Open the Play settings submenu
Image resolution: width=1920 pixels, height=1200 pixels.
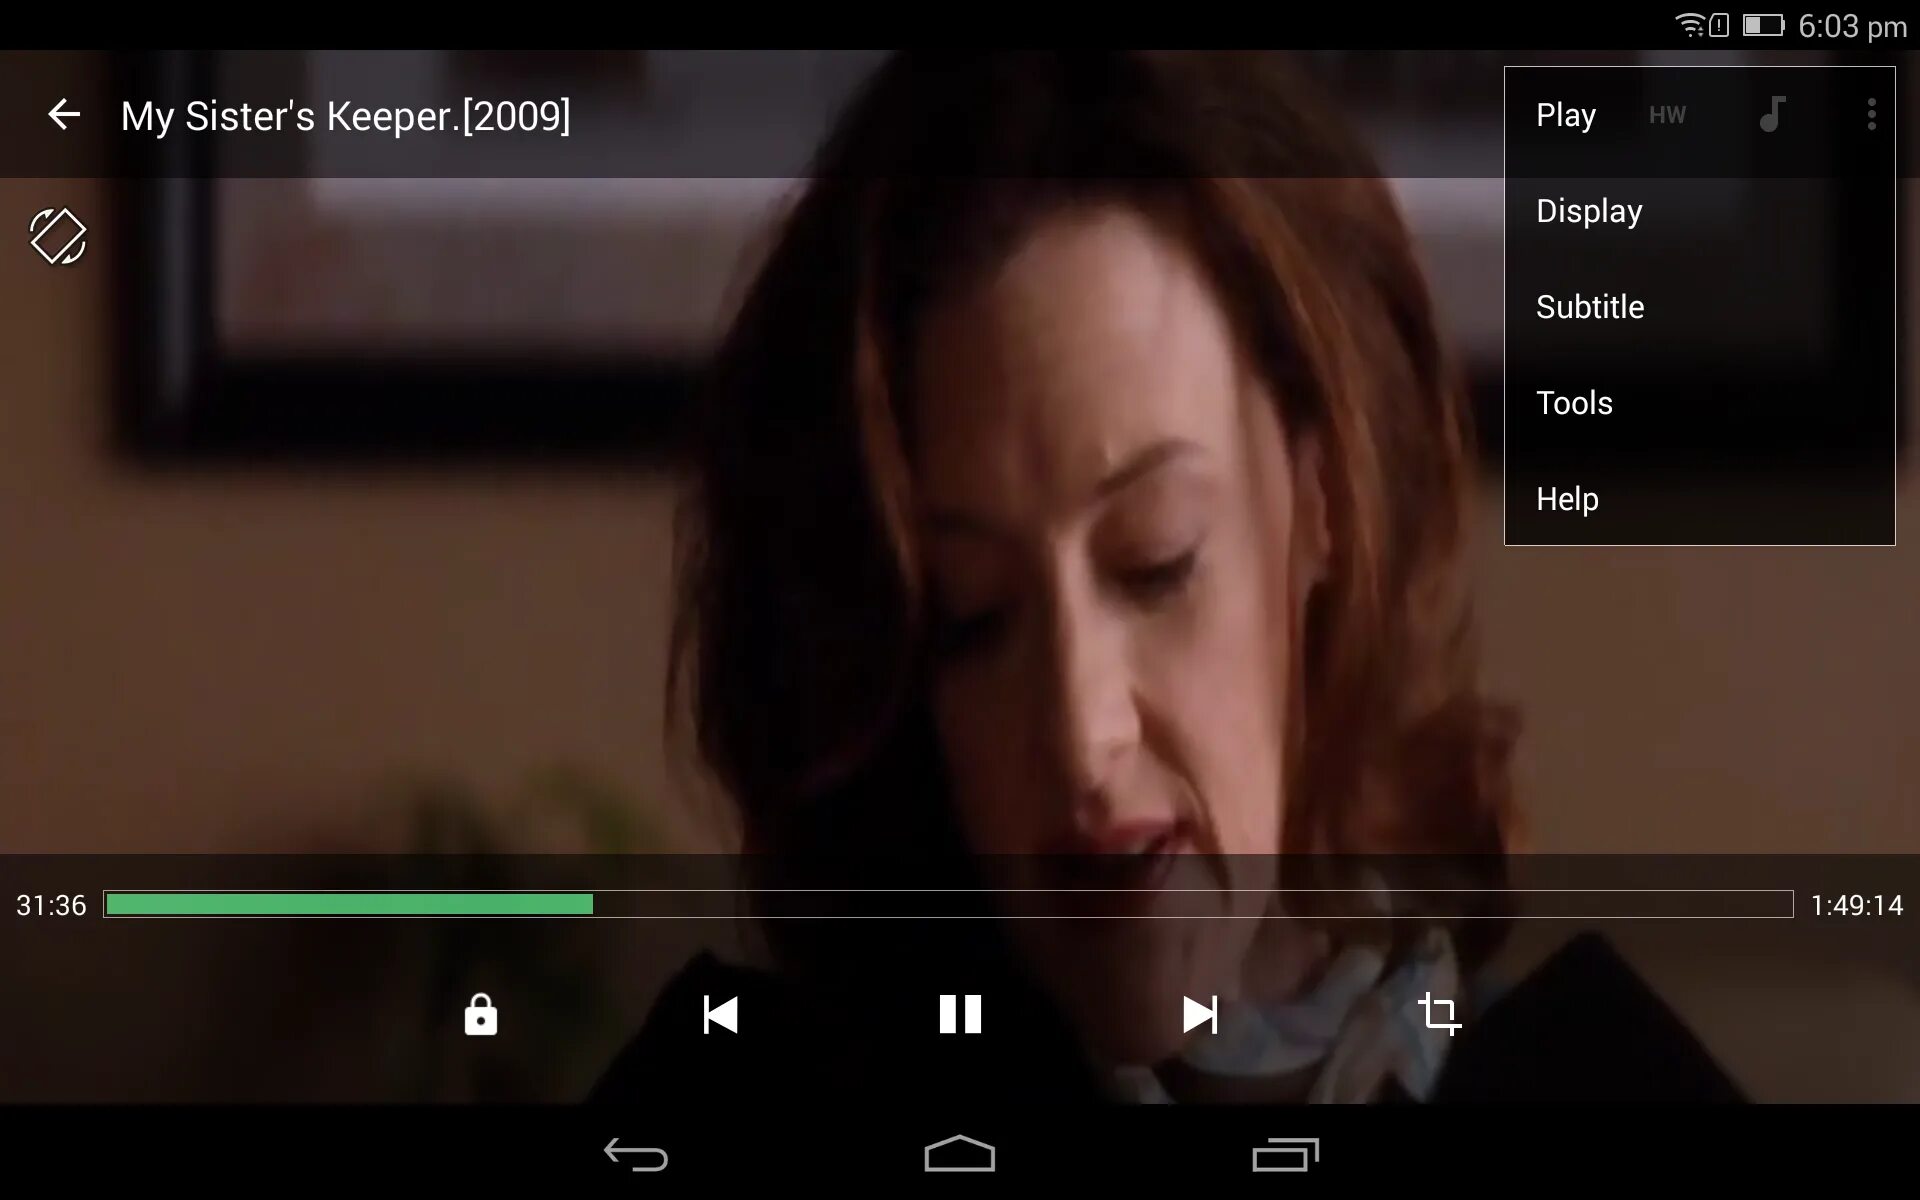click(1566, 115)
